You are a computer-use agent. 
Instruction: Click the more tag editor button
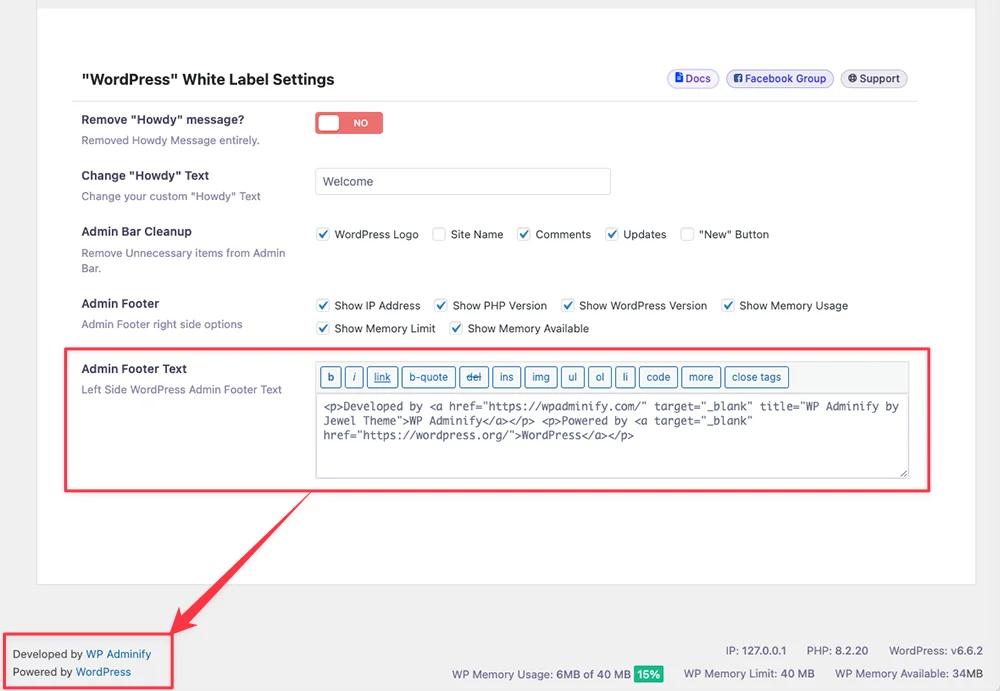click(701, 377)
